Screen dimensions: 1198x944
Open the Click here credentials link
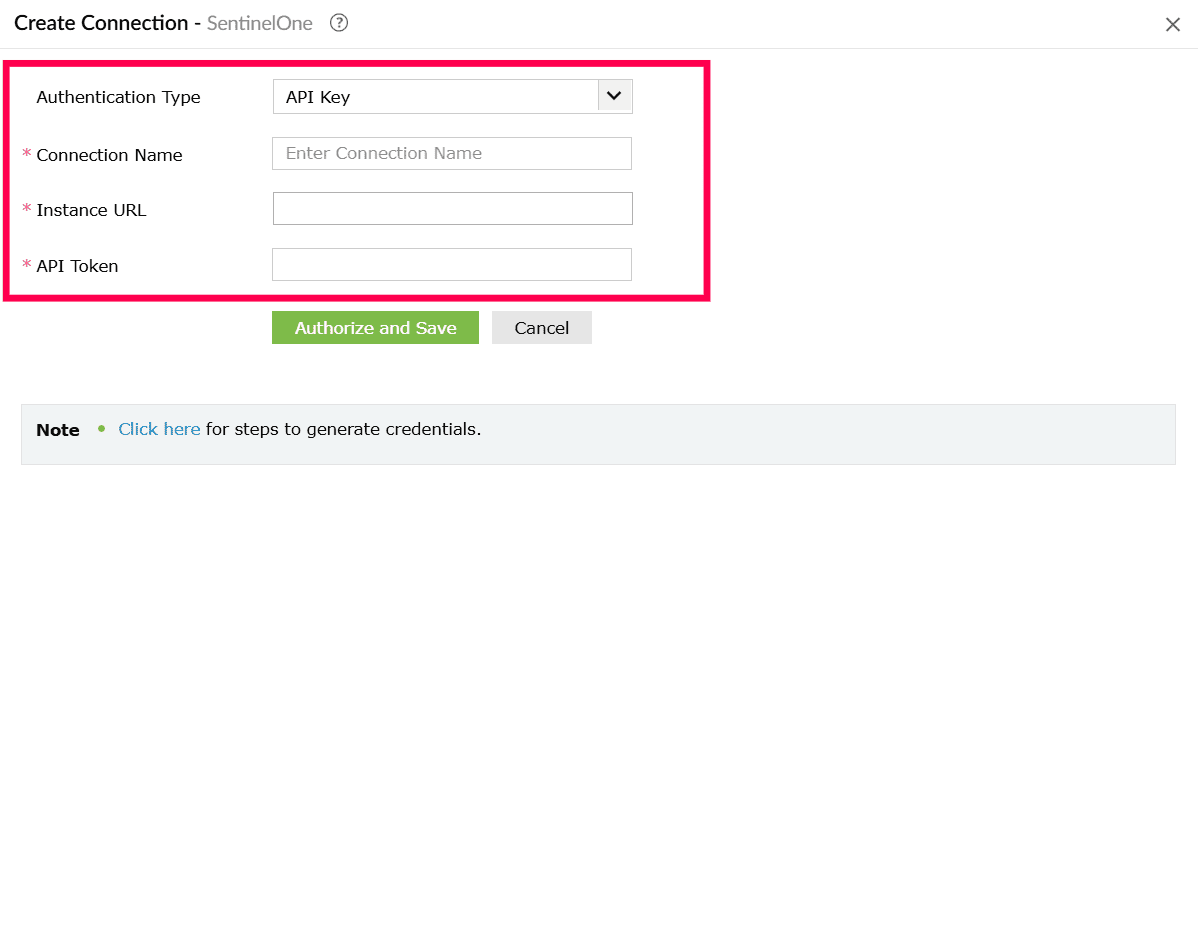coord(159,429)
